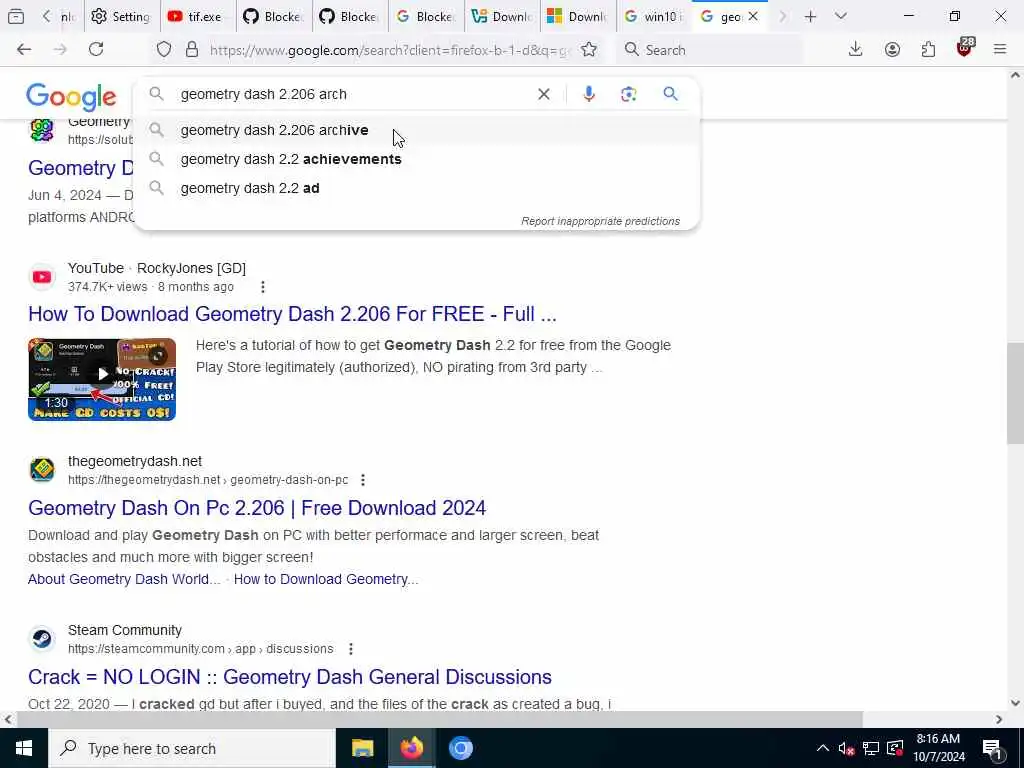Open the Extensions panel
Image resolution: width=1024 pixels, height=768 pixels.
click(928, 50)
